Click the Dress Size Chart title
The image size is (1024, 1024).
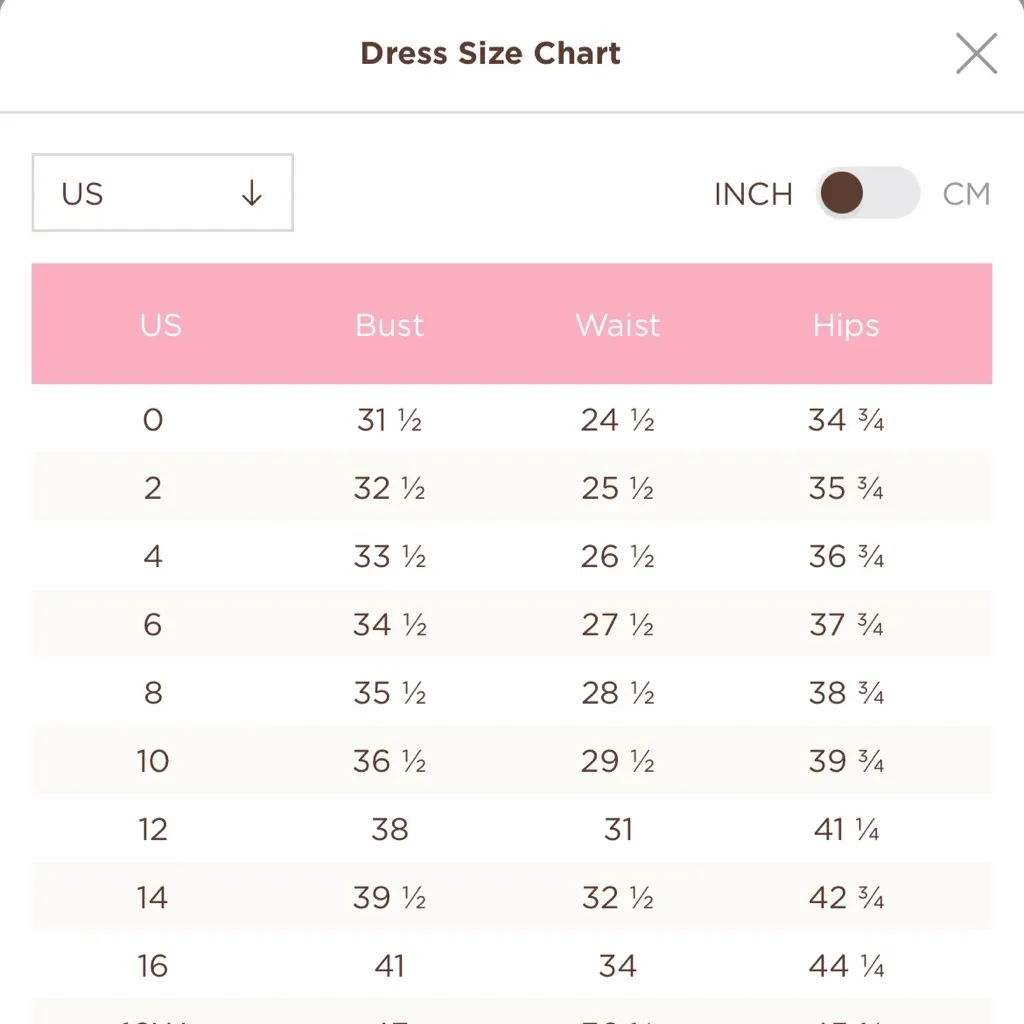(490, 53)
